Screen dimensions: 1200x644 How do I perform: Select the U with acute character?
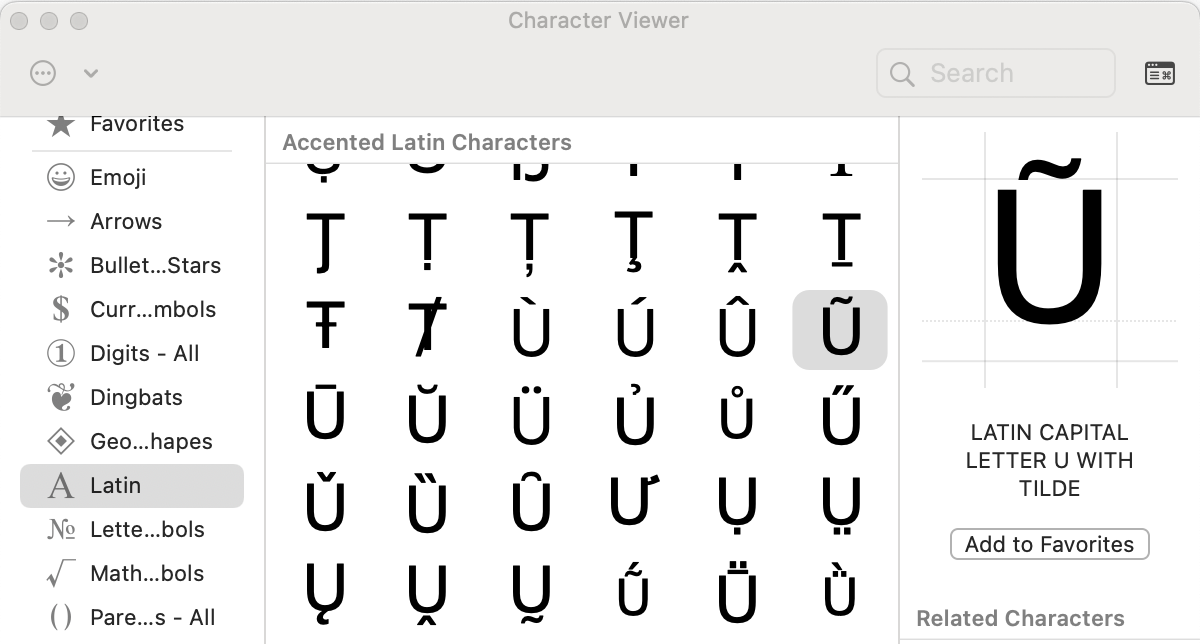[634, 330]
